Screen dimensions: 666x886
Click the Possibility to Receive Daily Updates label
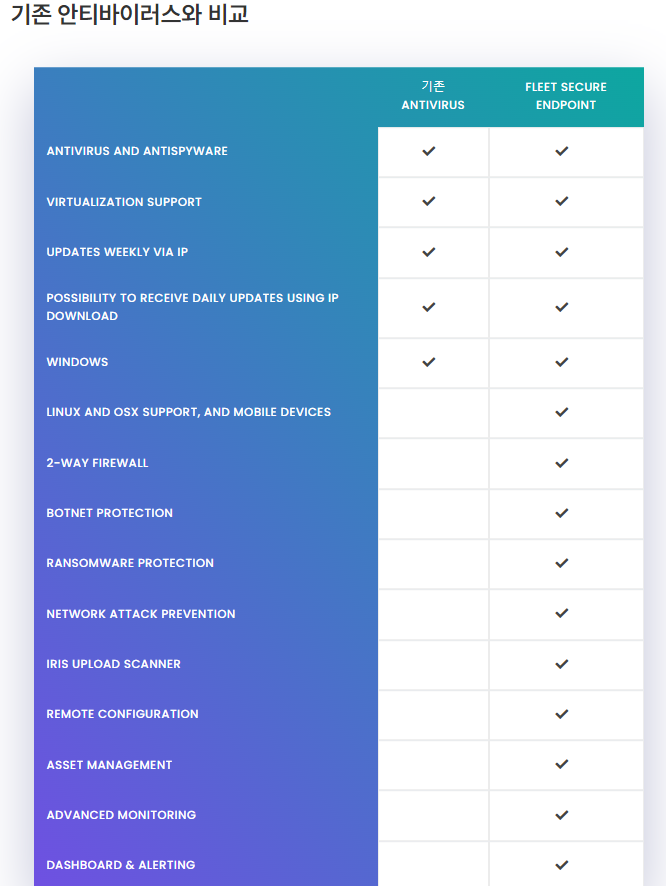click(192, 307)
